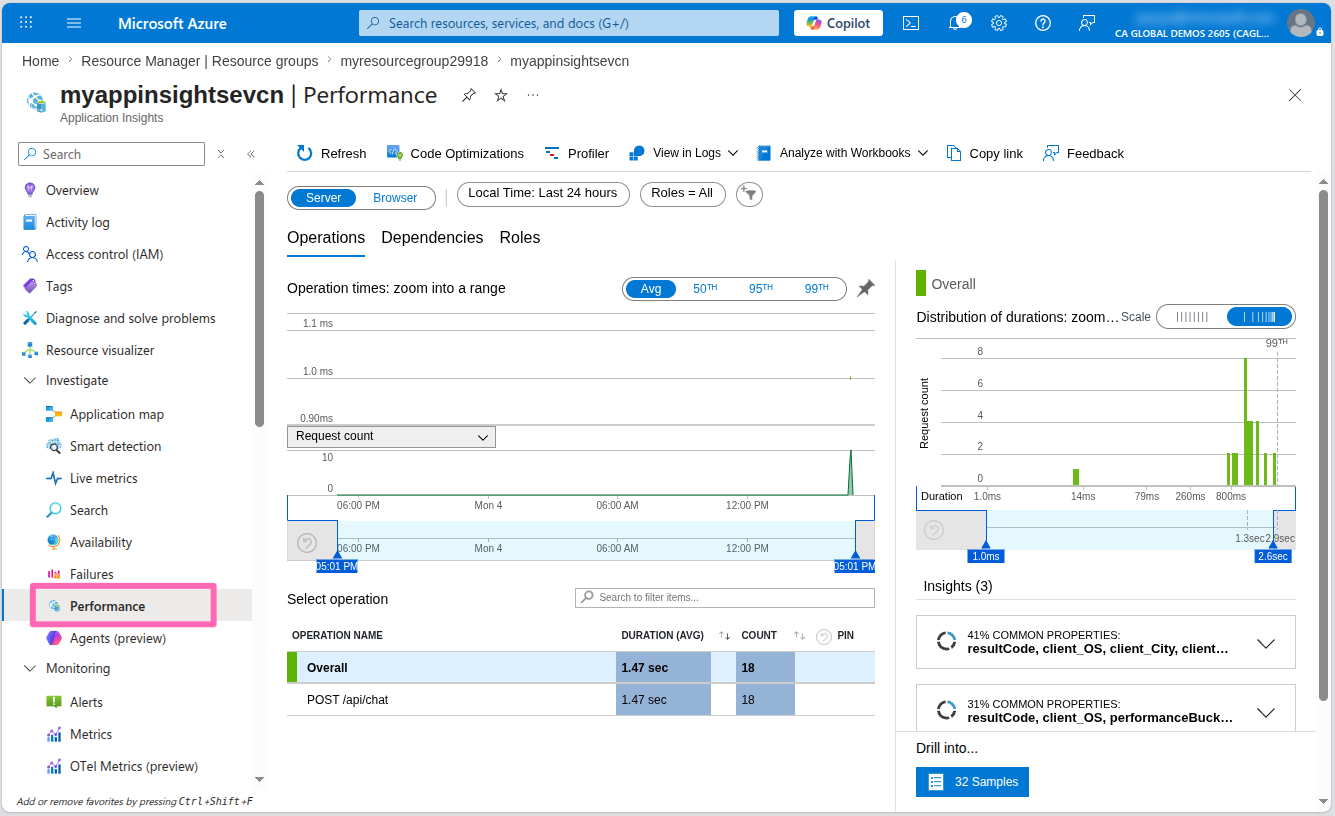Viewport: 1335px width, 816px height.
Task: Select the 95th percentile option
Action: click(x=761, y=289)
